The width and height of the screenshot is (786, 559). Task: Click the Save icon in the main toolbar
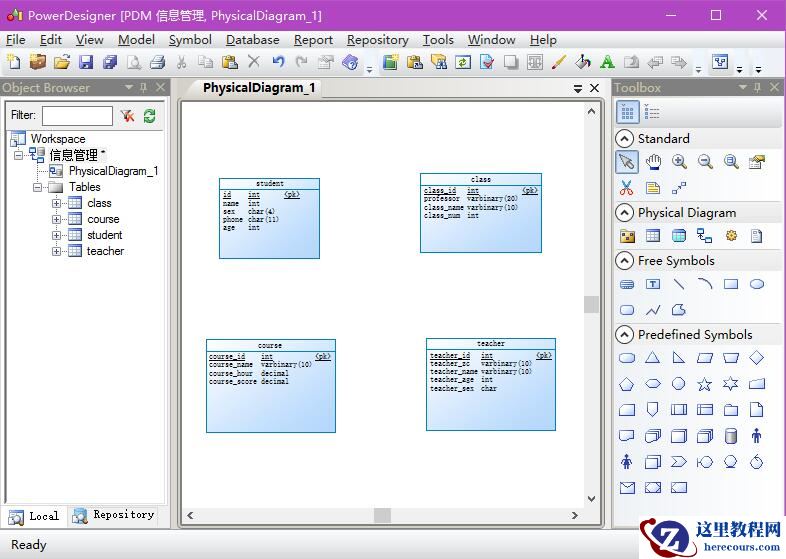86,63
